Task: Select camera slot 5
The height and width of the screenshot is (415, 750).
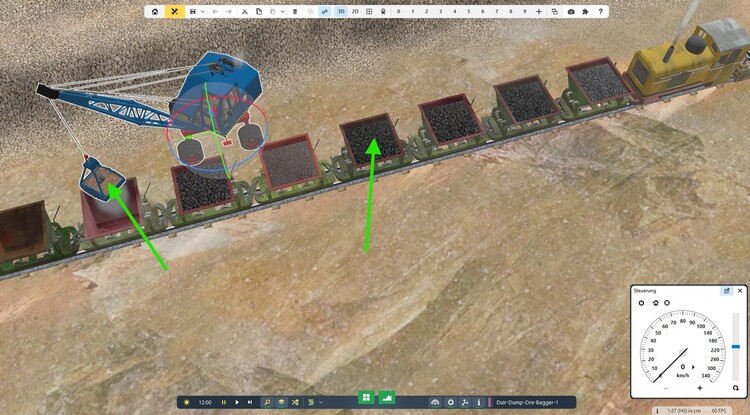Action: pyautogui.click(x=469, y=11)
